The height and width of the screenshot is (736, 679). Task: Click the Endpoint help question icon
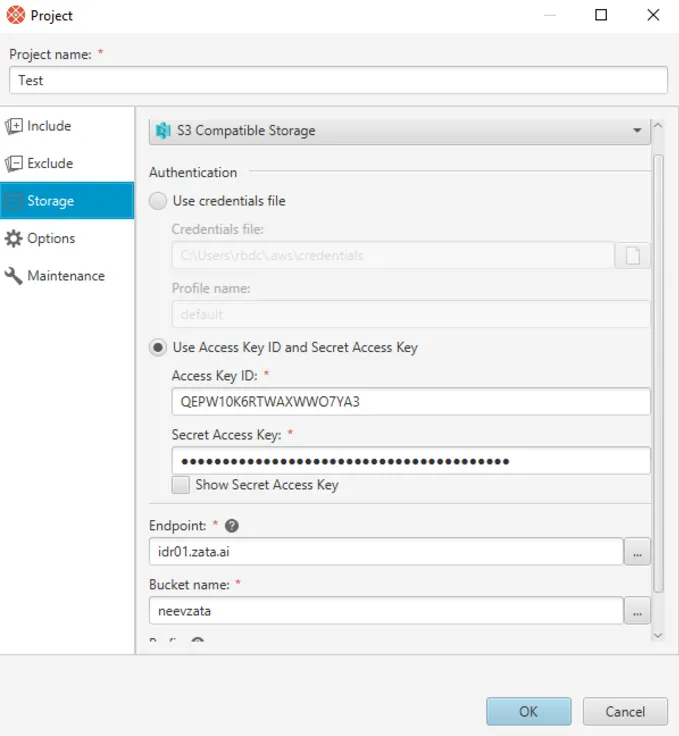[232, 526]
